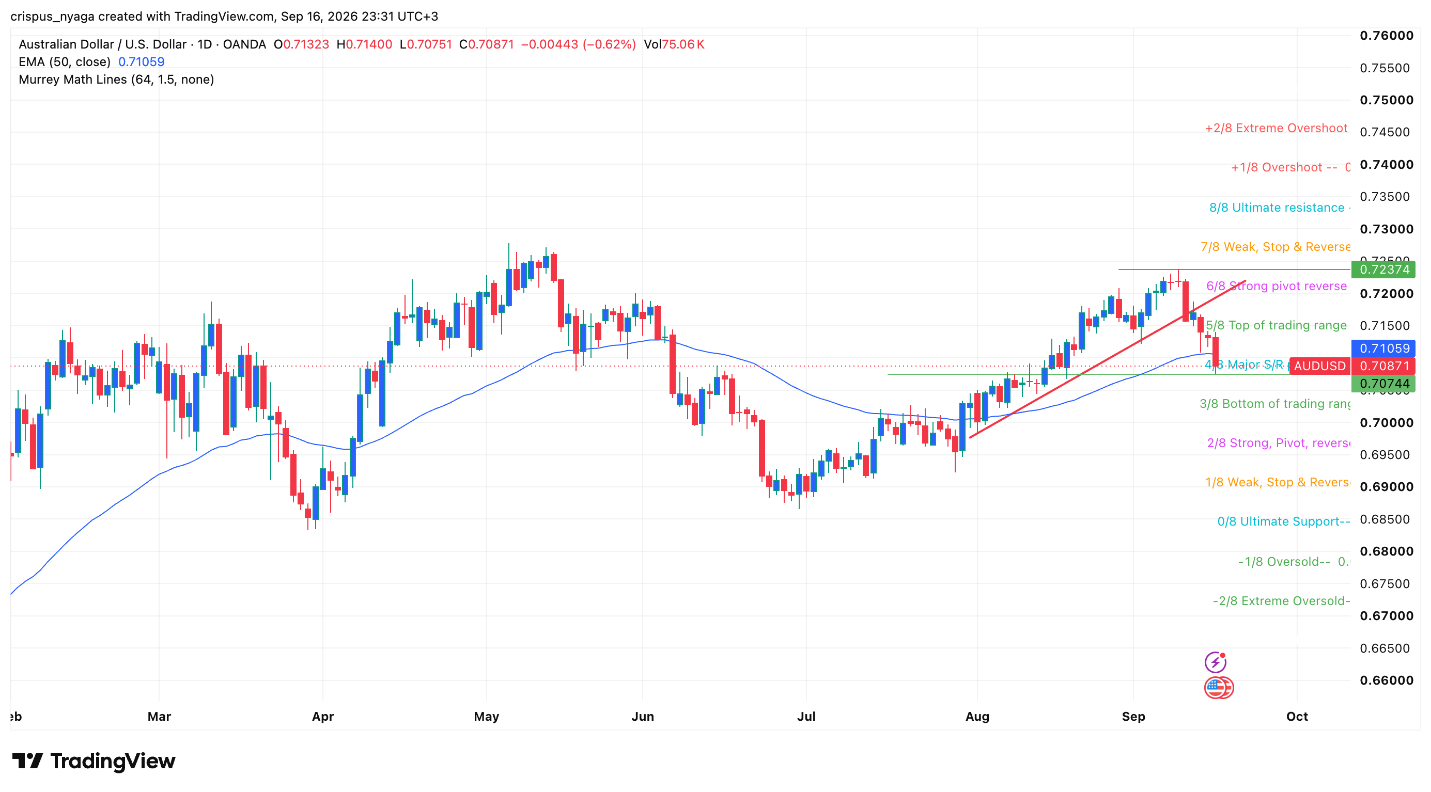
Task: Click the purple lightning bolt news icon
Action: 1216,662
